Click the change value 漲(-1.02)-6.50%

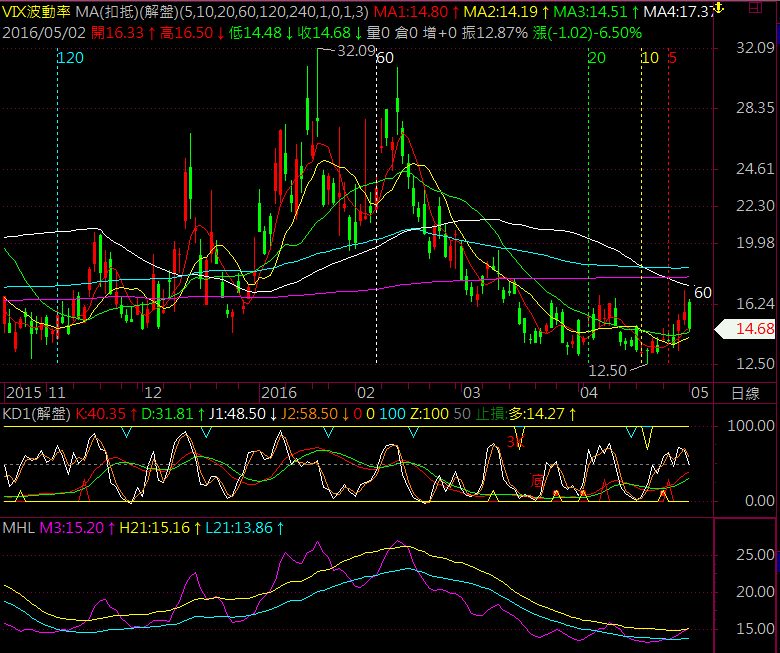coord(587,33)
